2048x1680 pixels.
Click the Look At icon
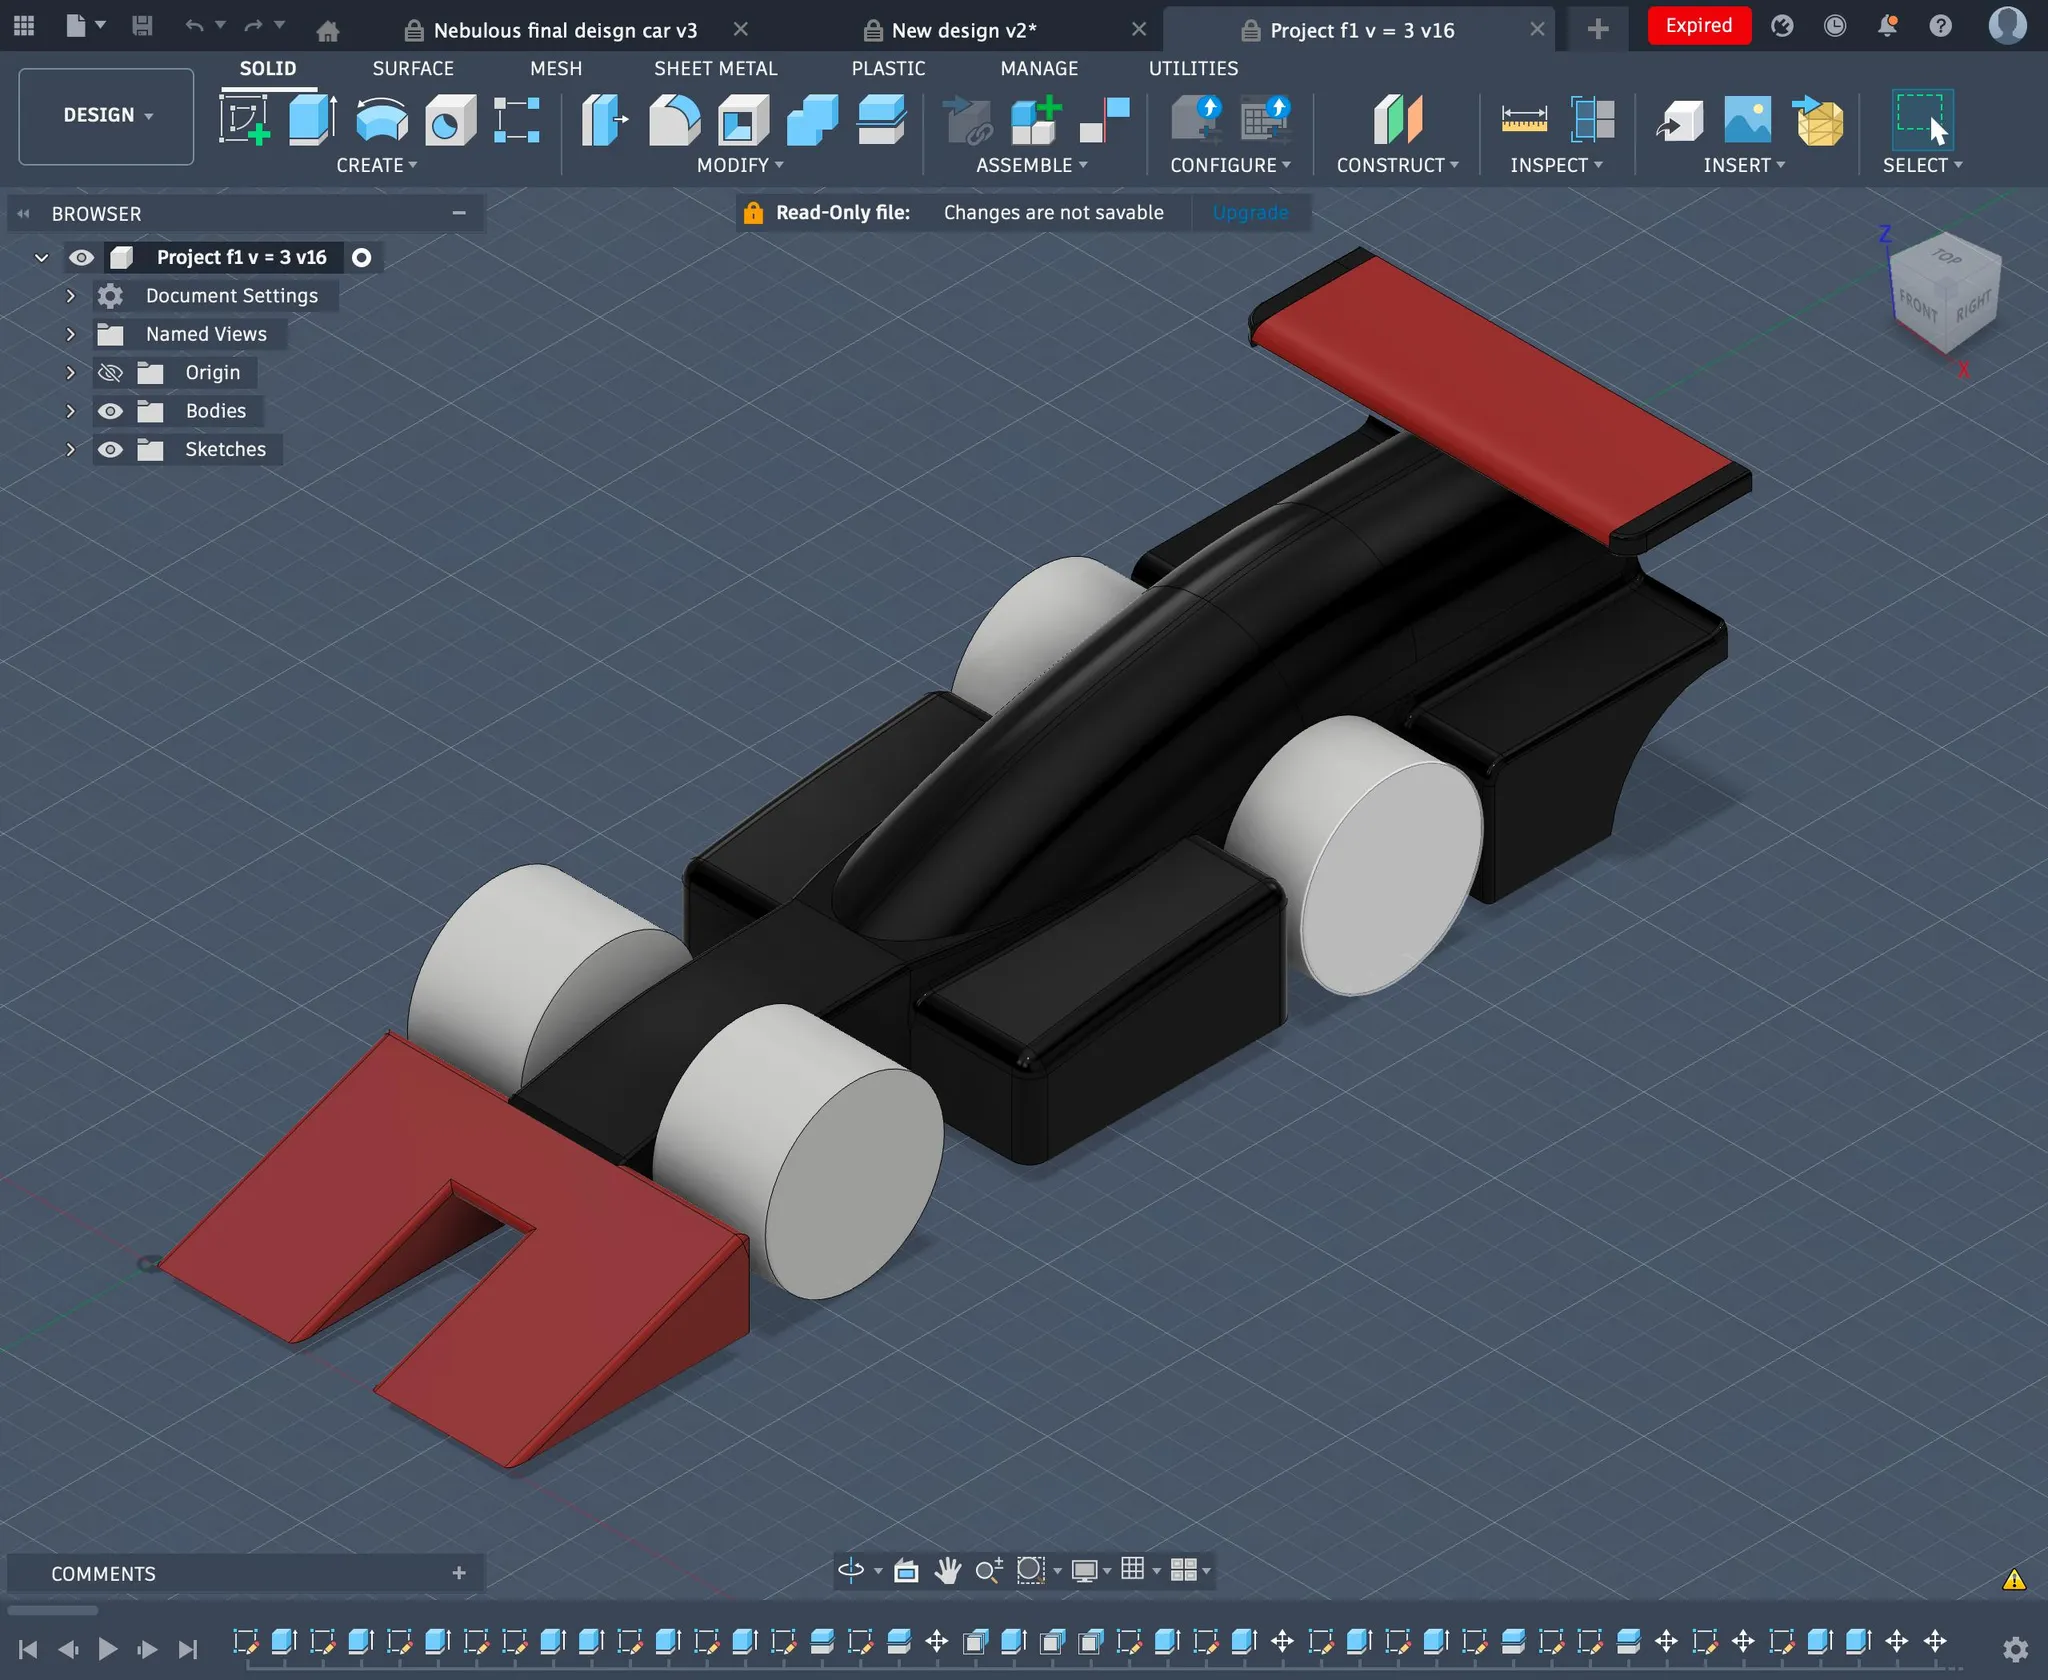coord(906,1570)
